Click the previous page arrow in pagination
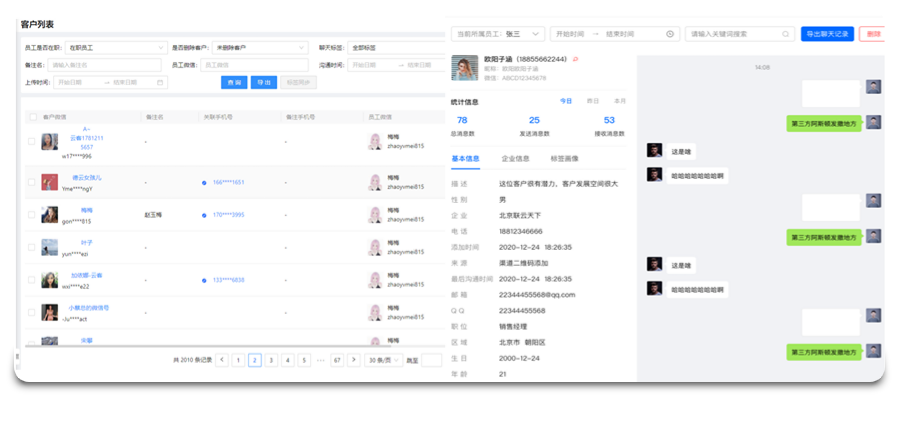Image resolution: width=900 pixels, height=433 pixels. coord(221,360)
